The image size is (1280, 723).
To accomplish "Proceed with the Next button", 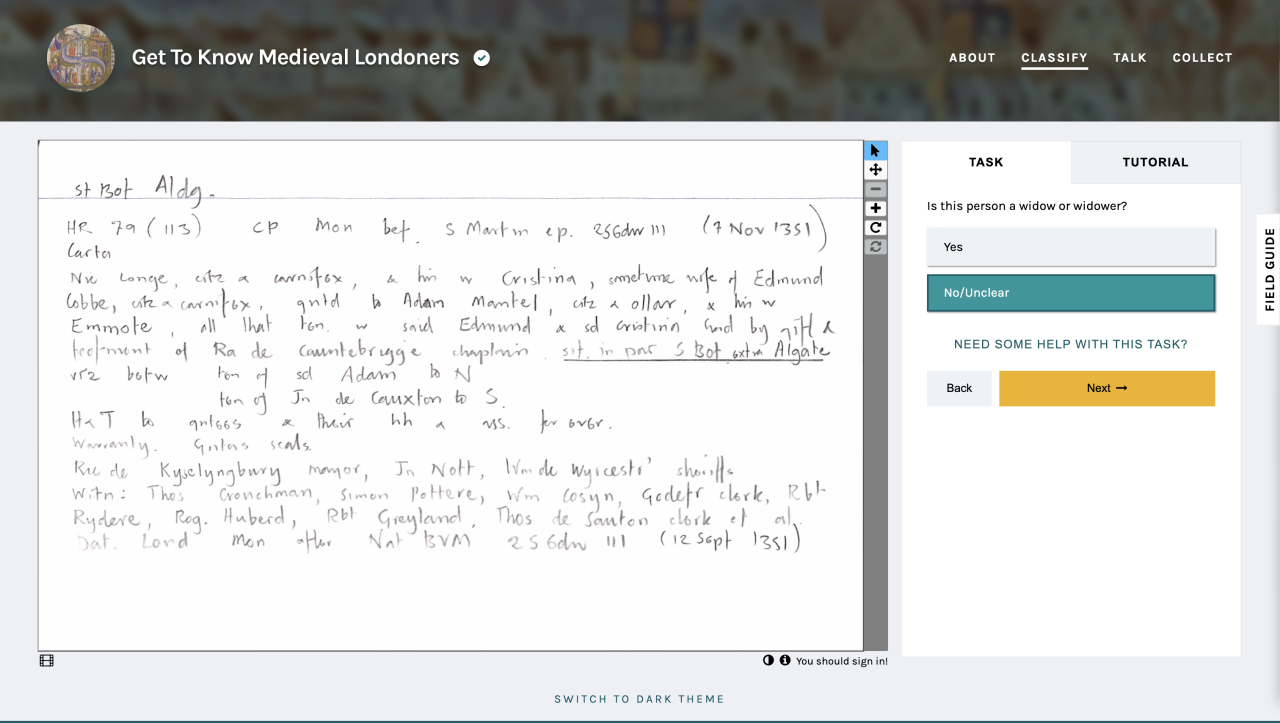I will coord(1107,388).
